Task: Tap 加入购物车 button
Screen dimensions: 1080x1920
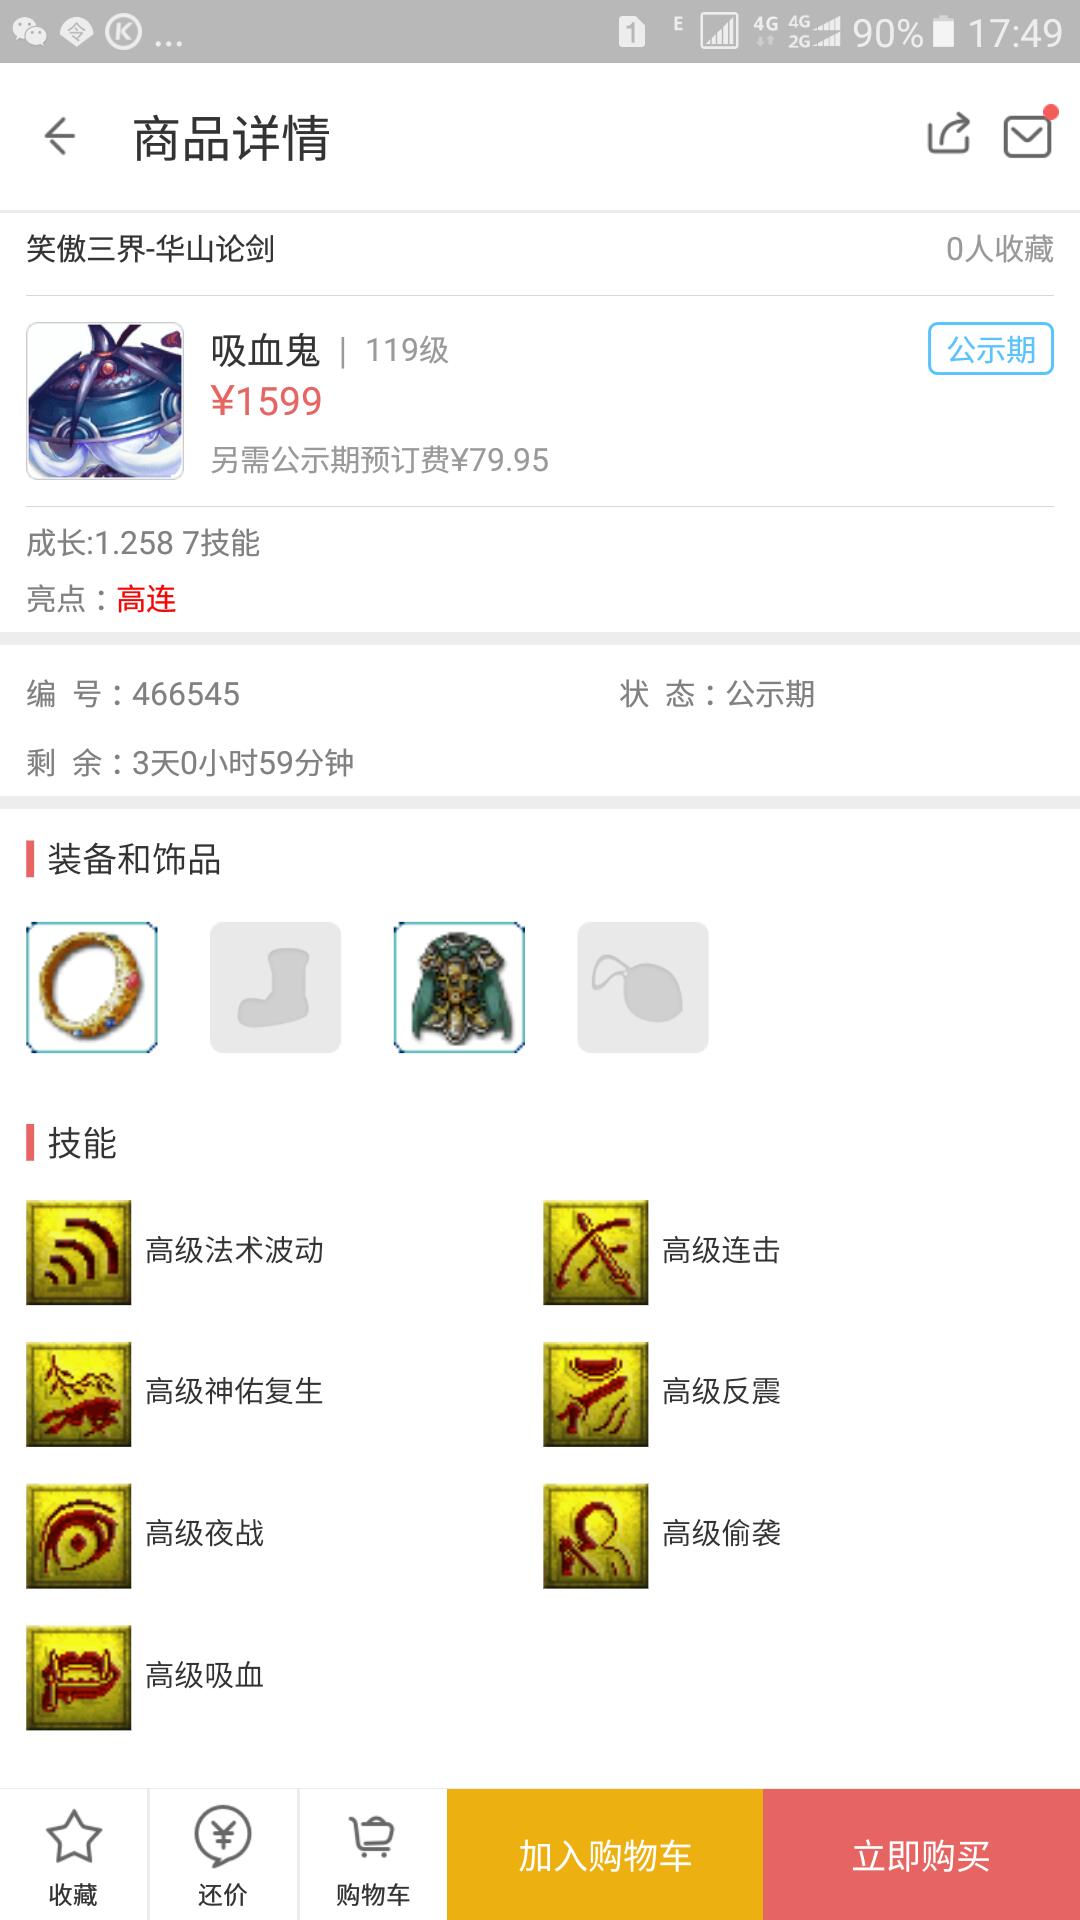Action: click(x=605, y=1855)
